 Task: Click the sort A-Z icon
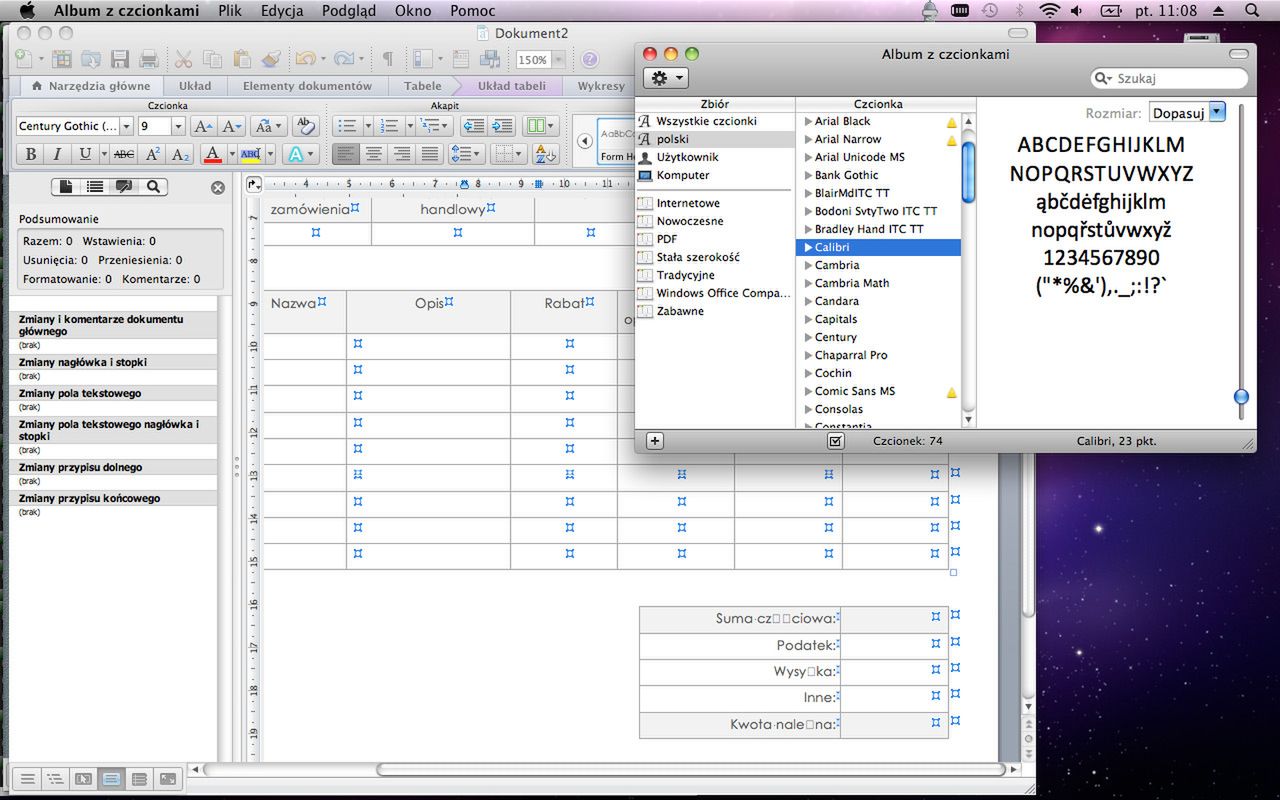(x=544, y=154)
